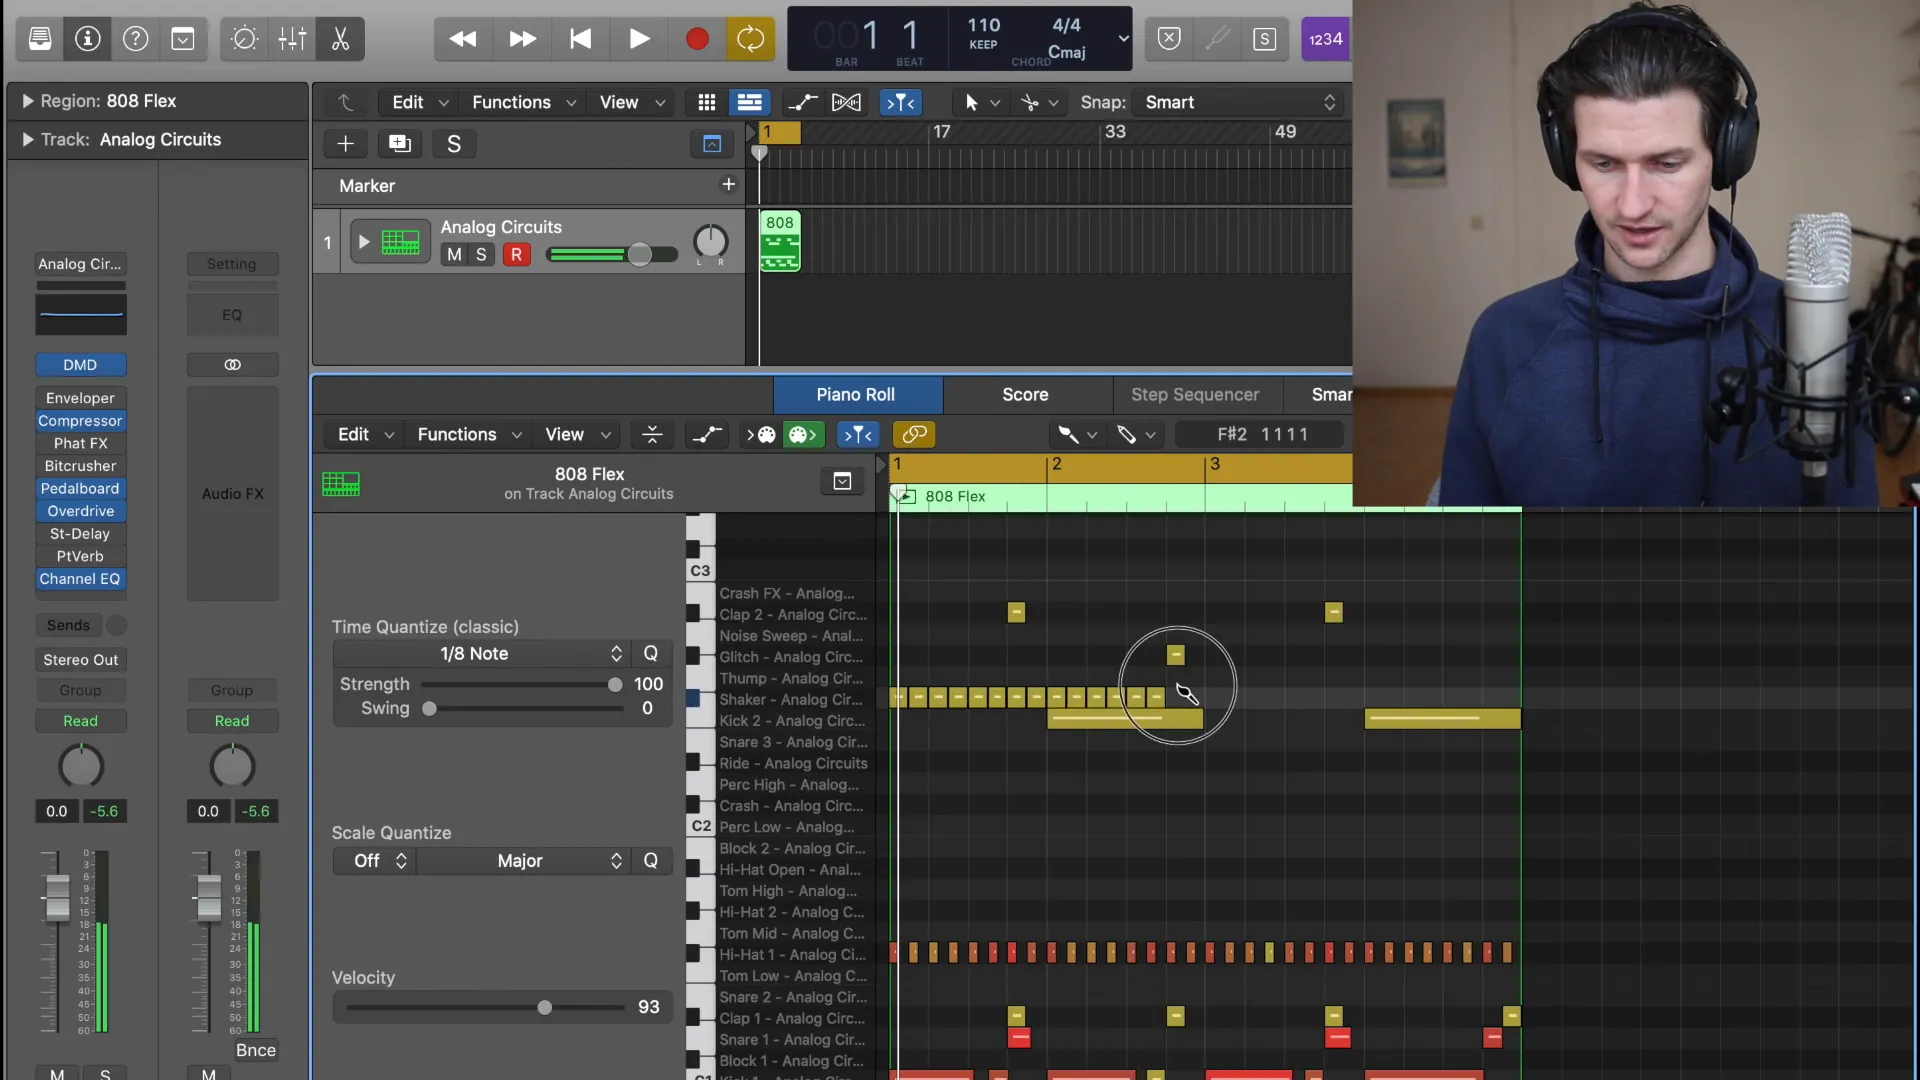Viewport: 1920px width, 1080px height.
Task: Add a marker with plus button
Action: pyautogui.click(x=728, y=184)
